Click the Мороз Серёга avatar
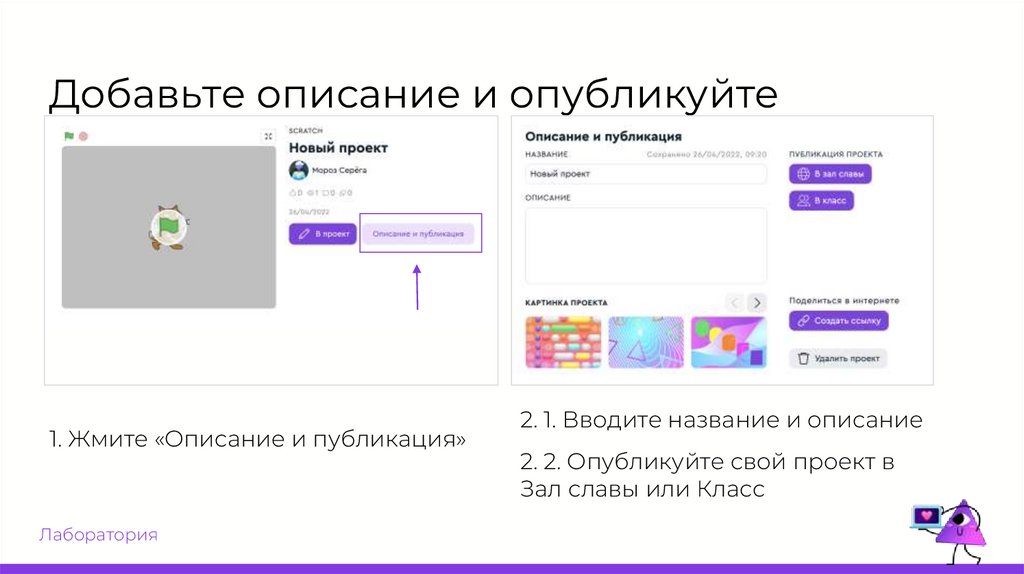1024x574 pixels. coord(298,170)
